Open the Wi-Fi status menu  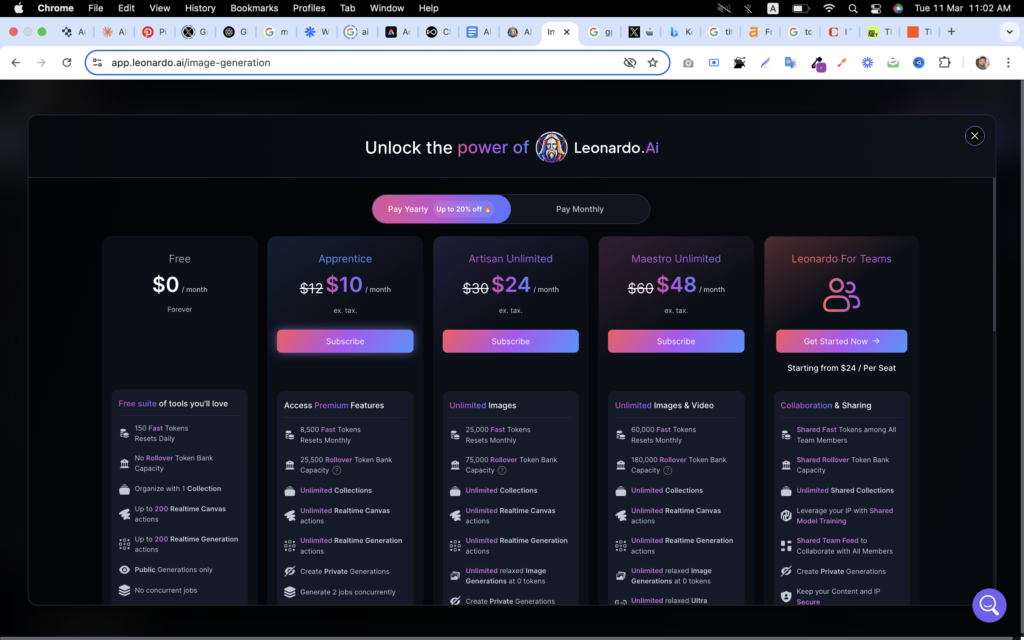tap(829, 8)
